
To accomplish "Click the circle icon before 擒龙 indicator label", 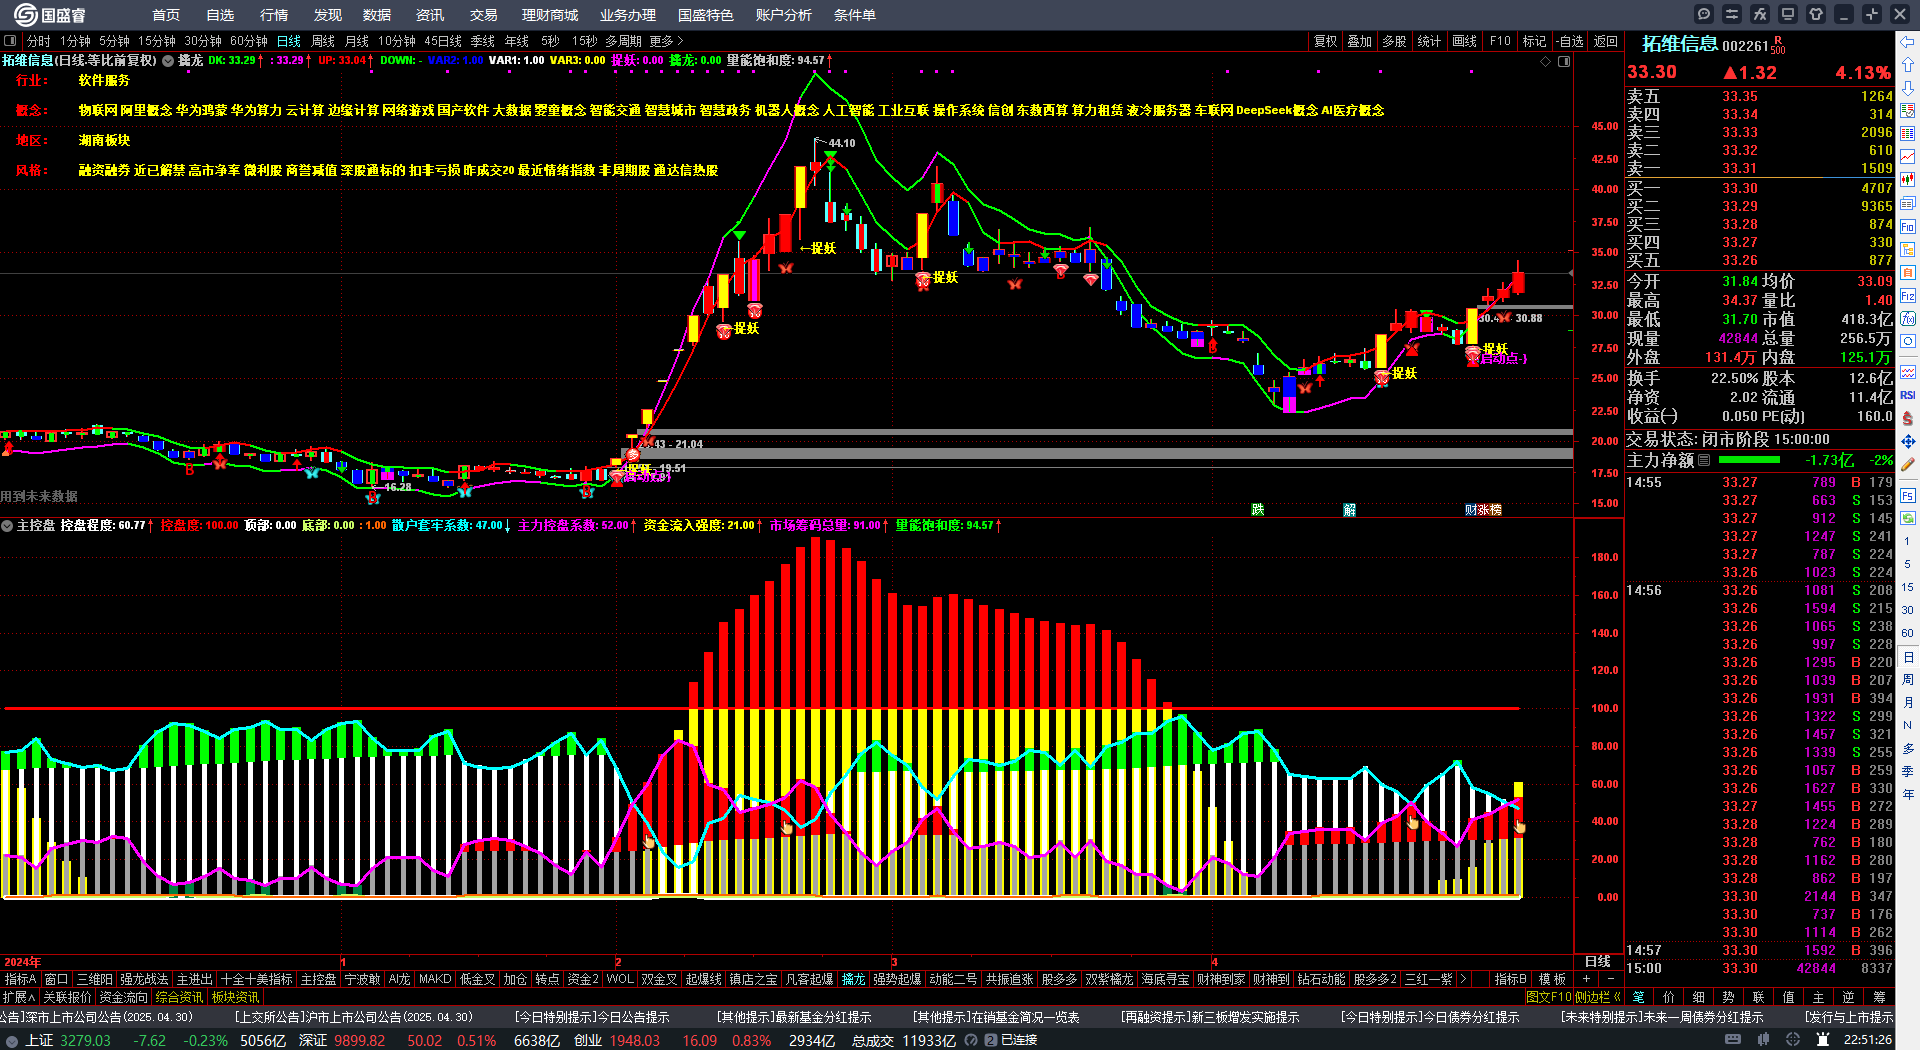I will [168, 61].
